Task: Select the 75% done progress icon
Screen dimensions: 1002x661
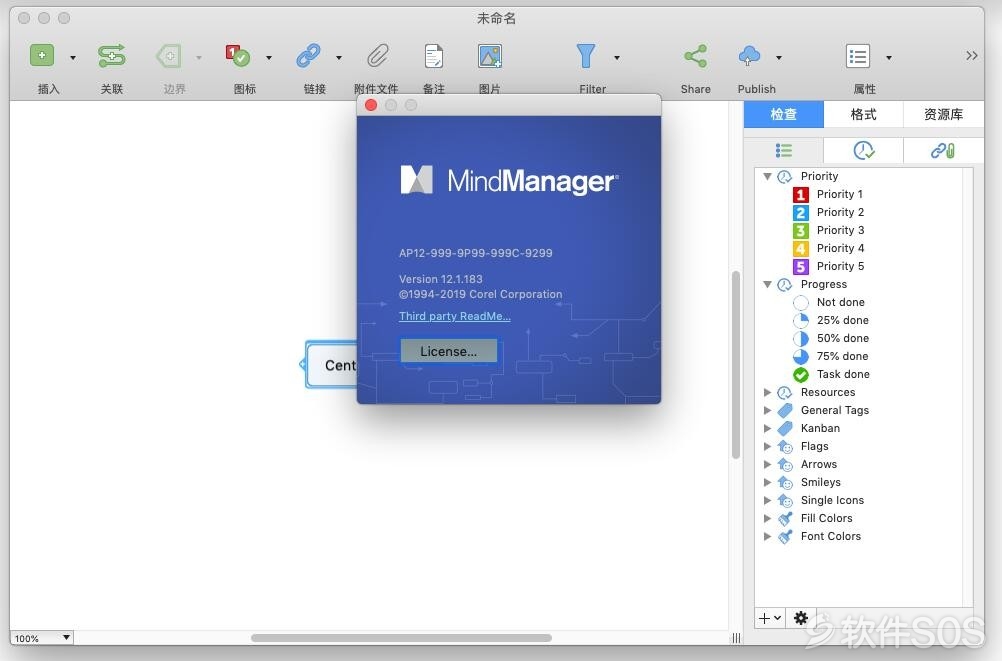Action: click(801, 356)
